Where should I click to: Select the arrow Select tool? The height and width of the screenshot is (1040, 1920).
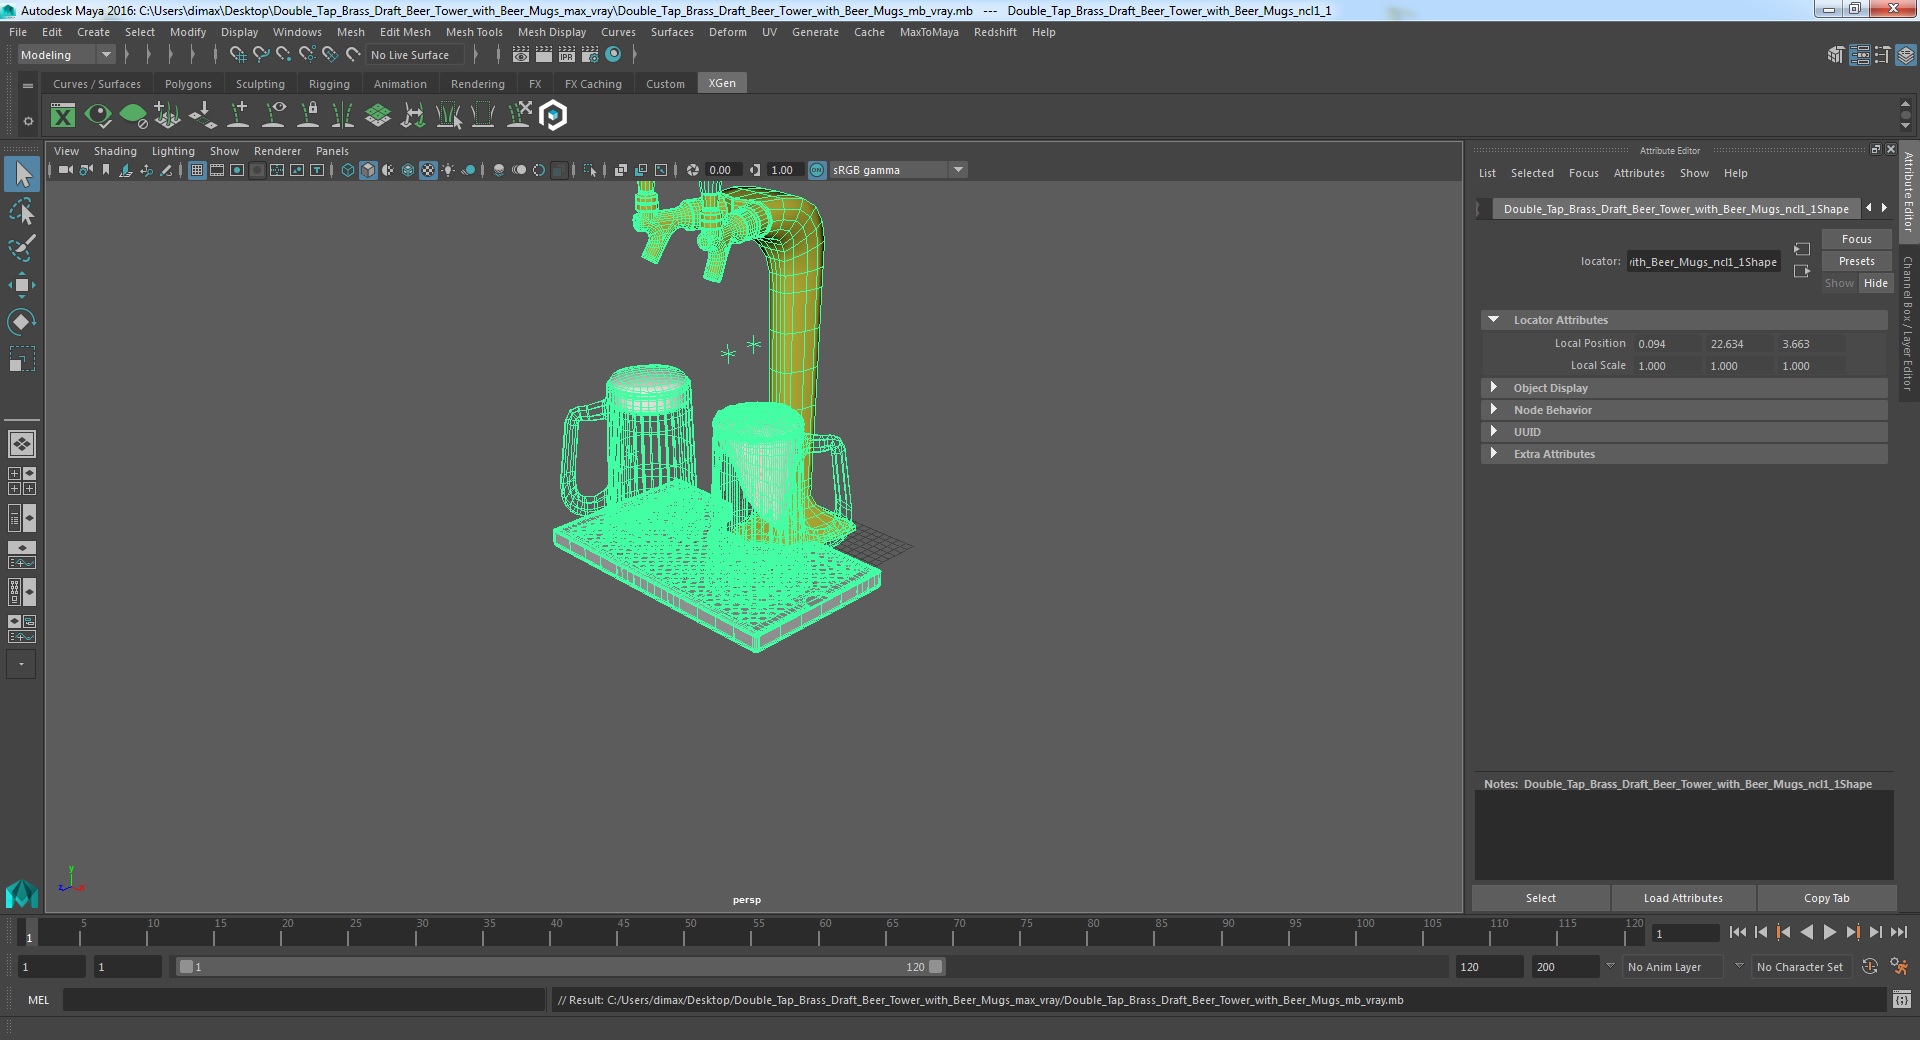pos(22,175)
